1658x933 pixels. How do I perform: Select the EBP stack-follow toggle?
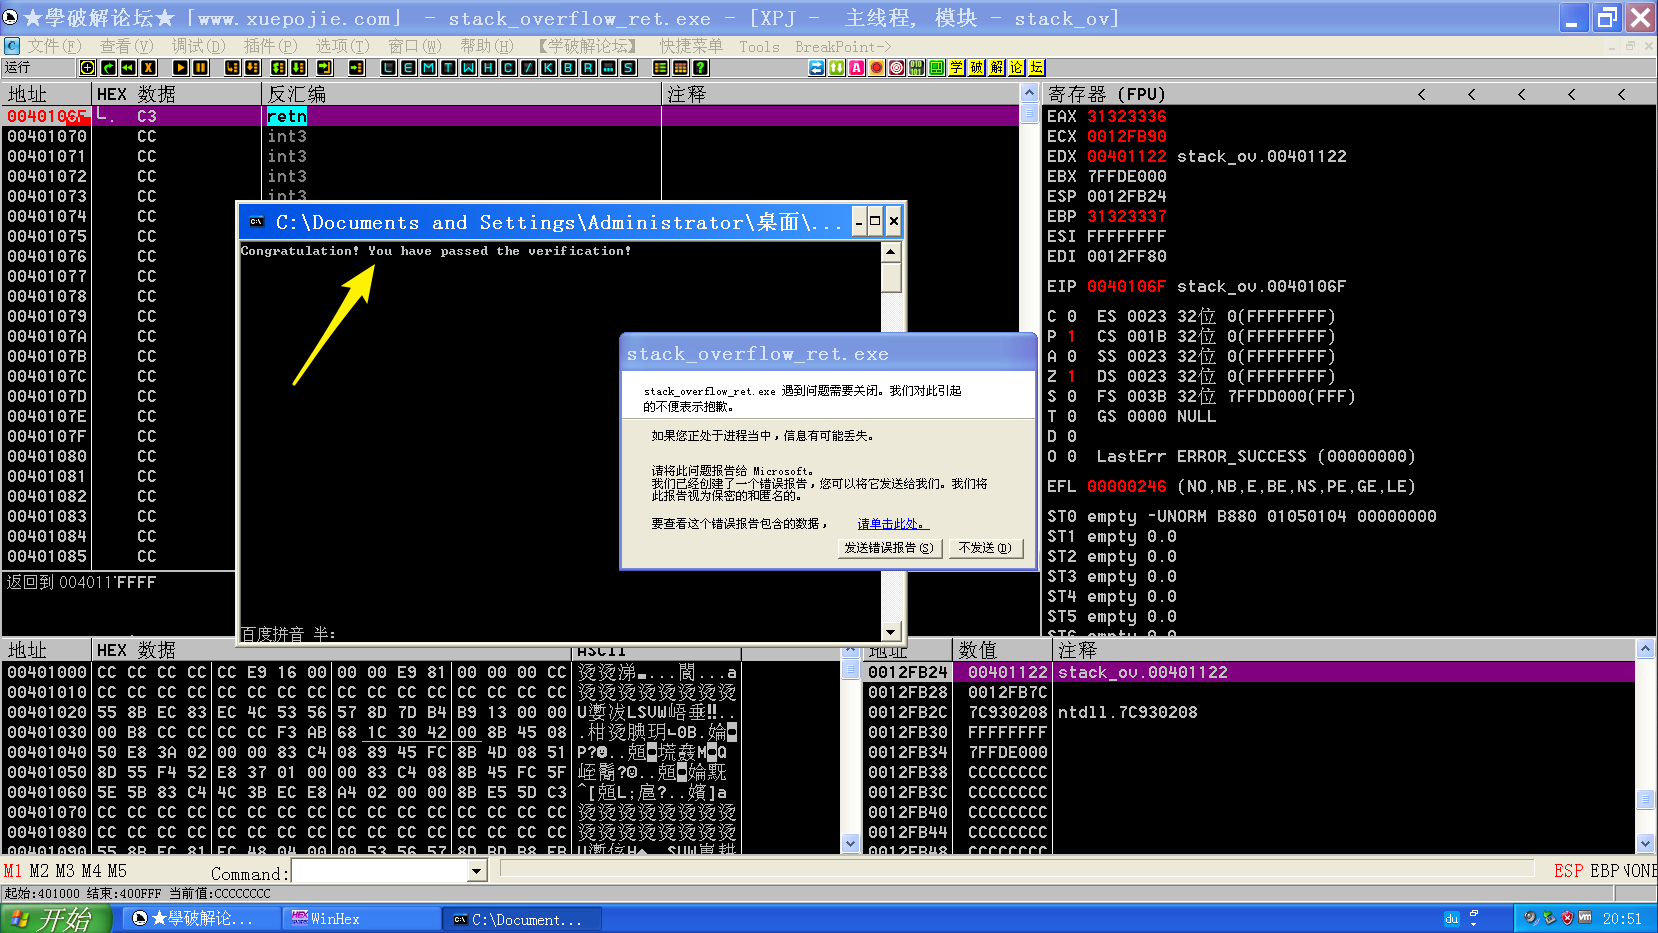click(x=1603, y=871)
